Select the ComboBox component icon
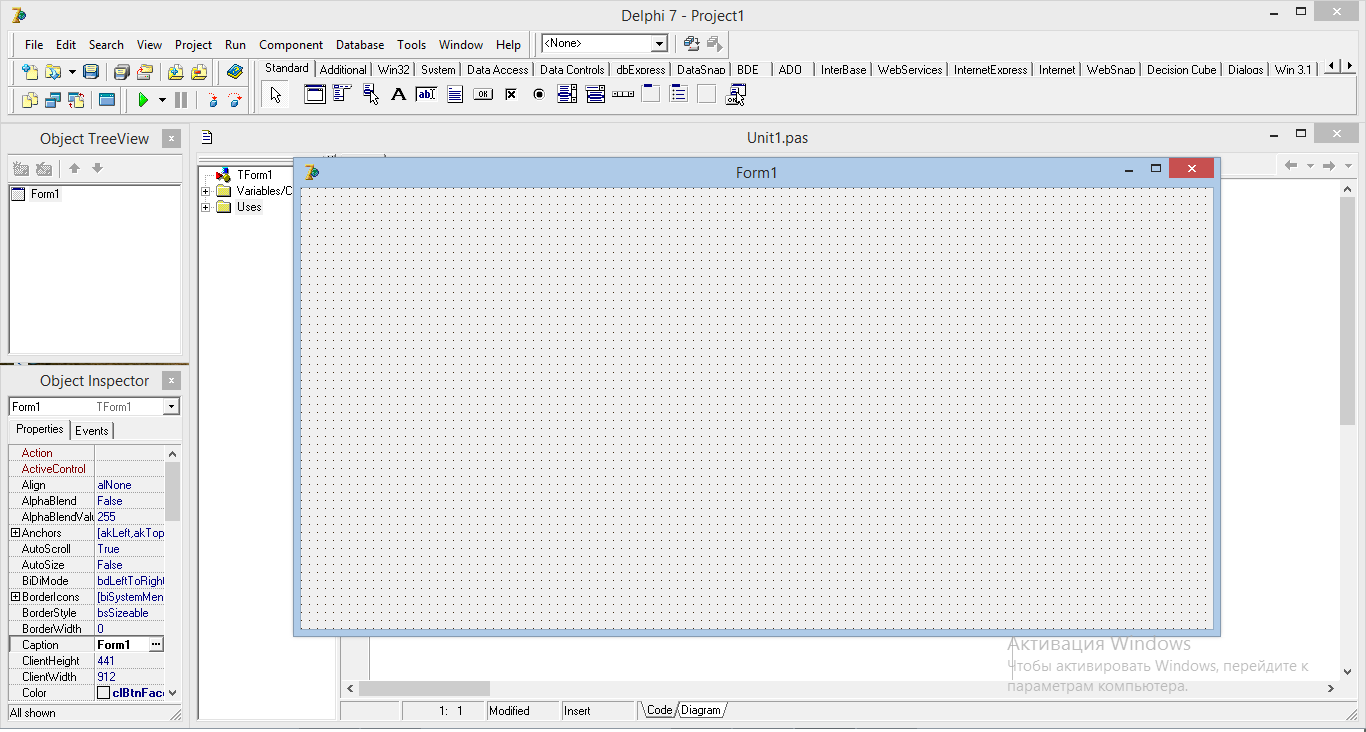The image size is (1366, 732). point(595,95)
